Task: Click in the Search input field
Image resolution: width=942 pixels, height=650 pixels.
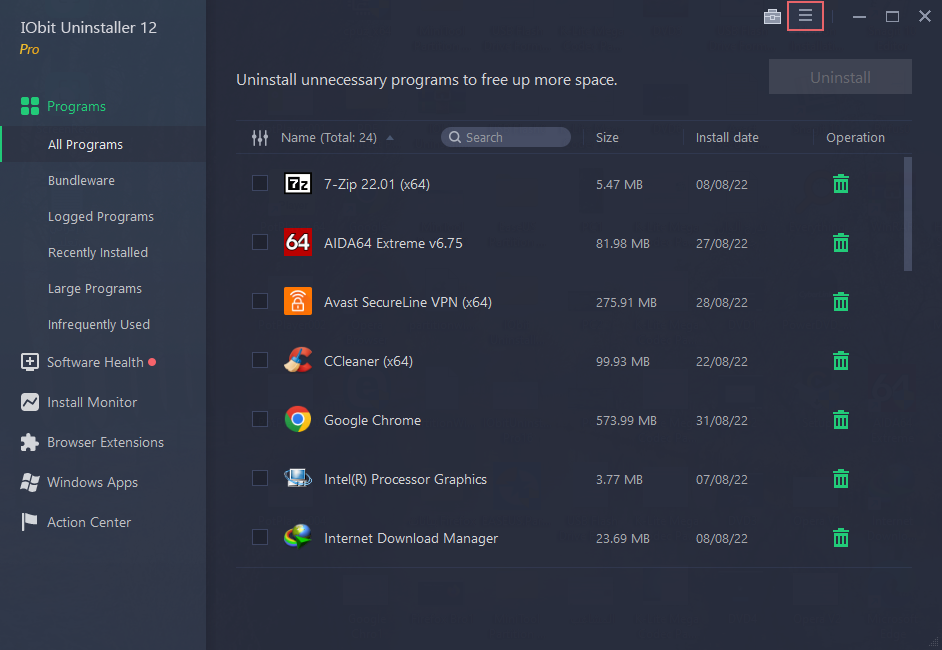Action: click(506, 137)
